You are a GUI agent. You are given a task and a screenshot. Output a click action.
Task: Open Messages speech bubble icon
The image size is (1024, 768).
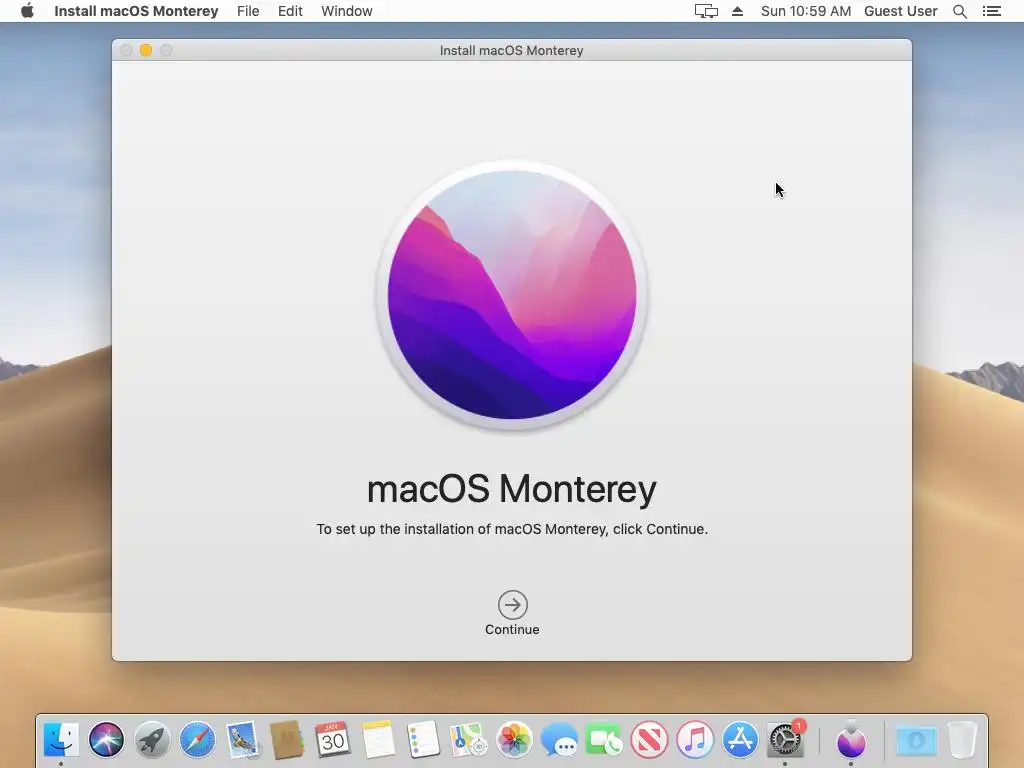coord(559,740)
